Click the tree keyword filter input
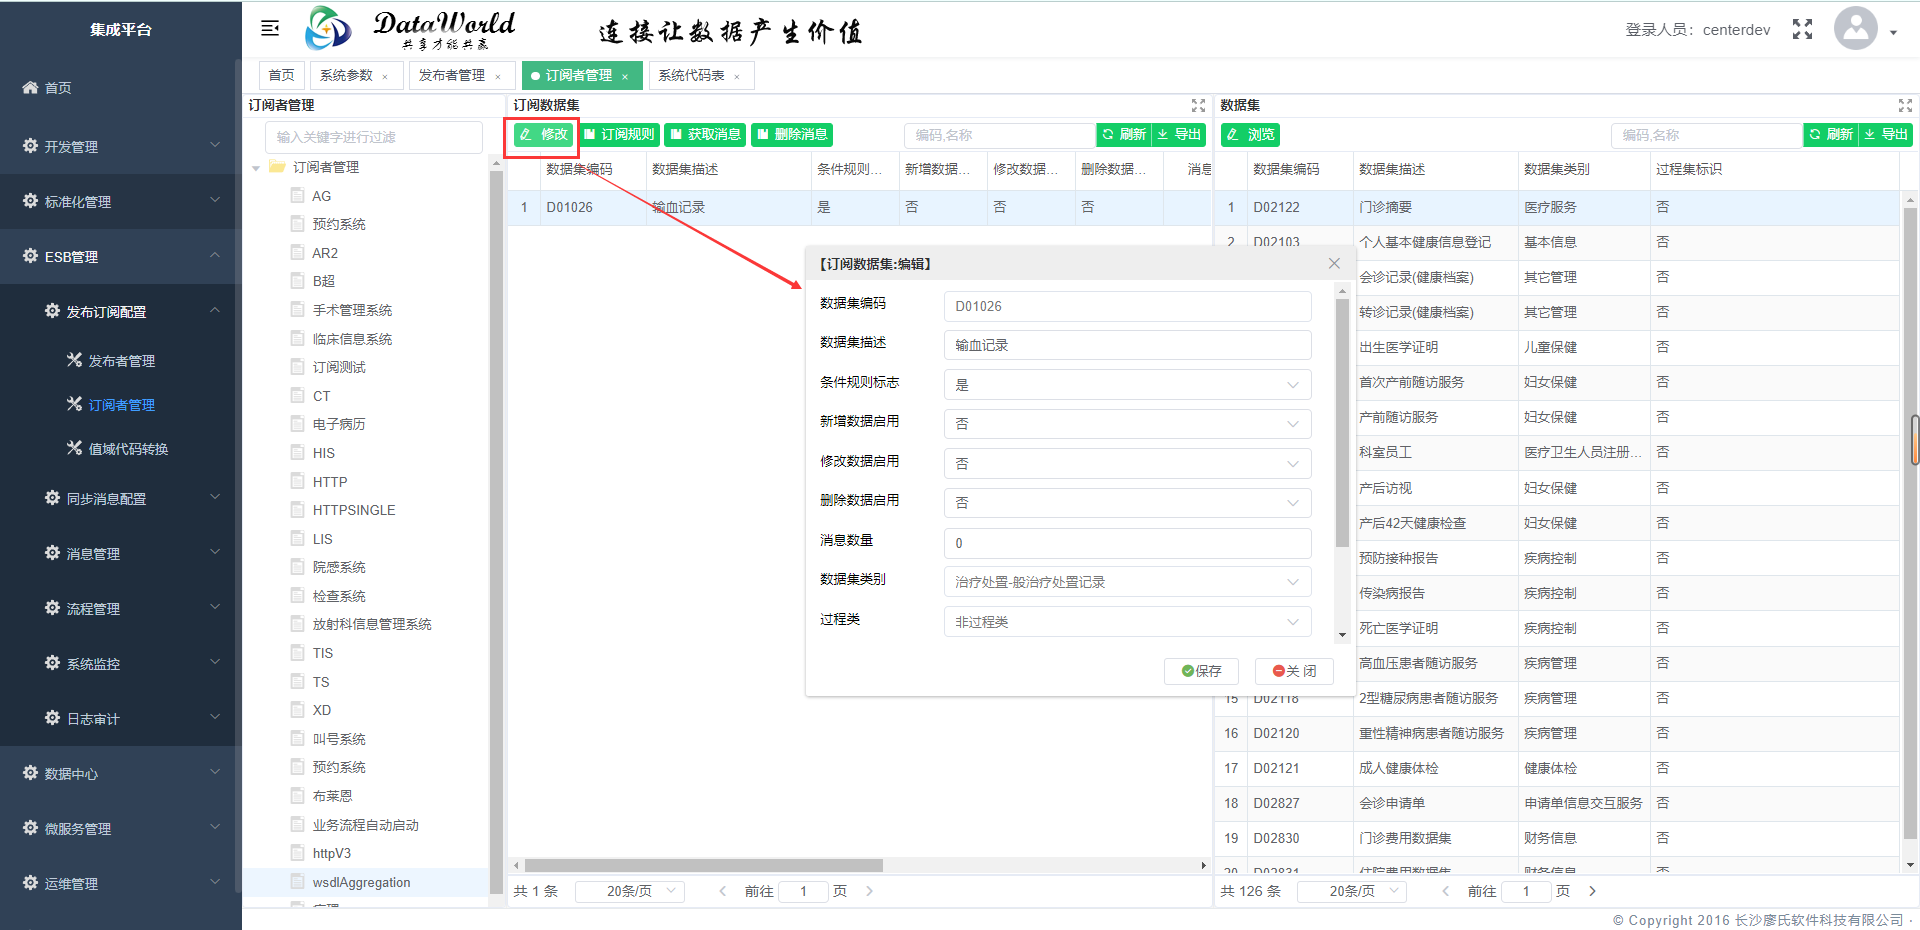Screen dimensions: 1920x930 point(374,137)
